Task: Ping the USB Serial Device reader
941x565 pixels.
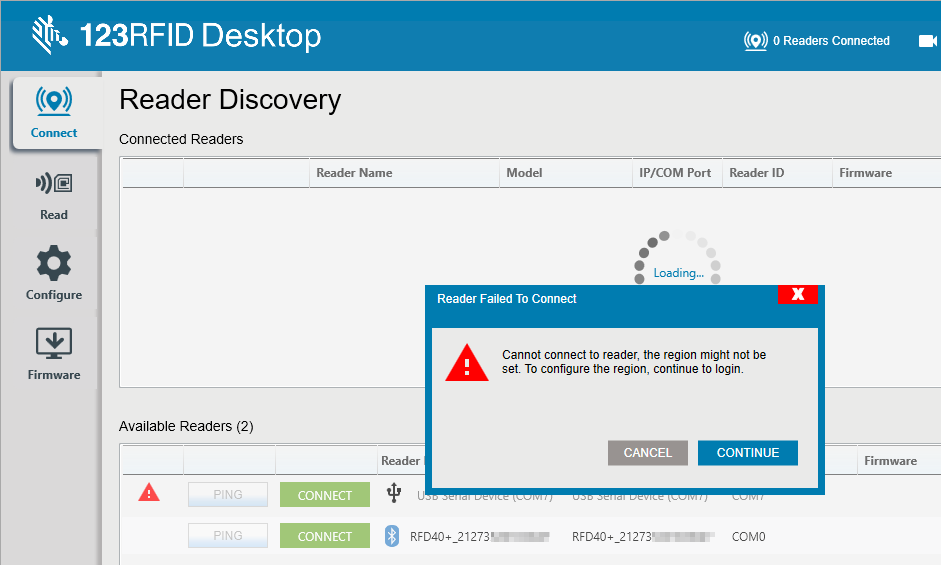Action: tap(228, 495)
